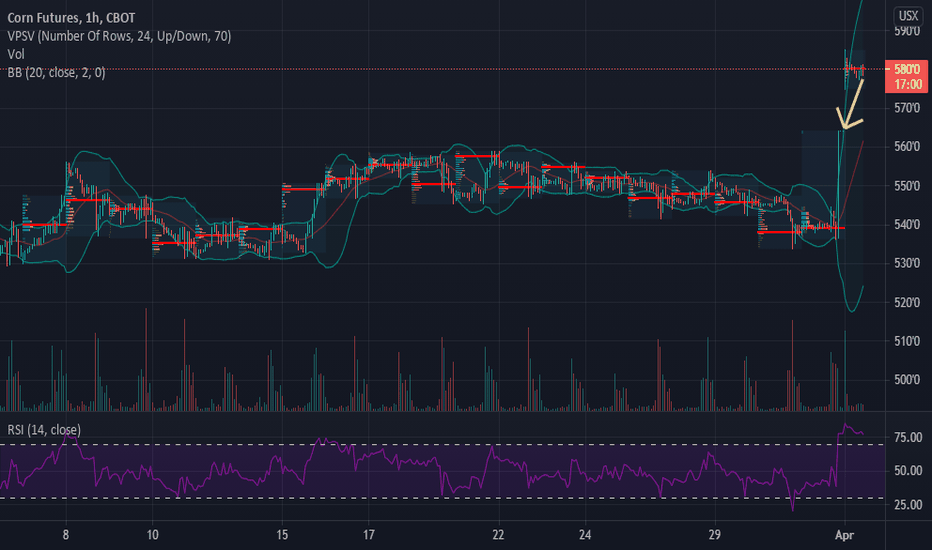Select the RSI (14, close) legend

44,429
